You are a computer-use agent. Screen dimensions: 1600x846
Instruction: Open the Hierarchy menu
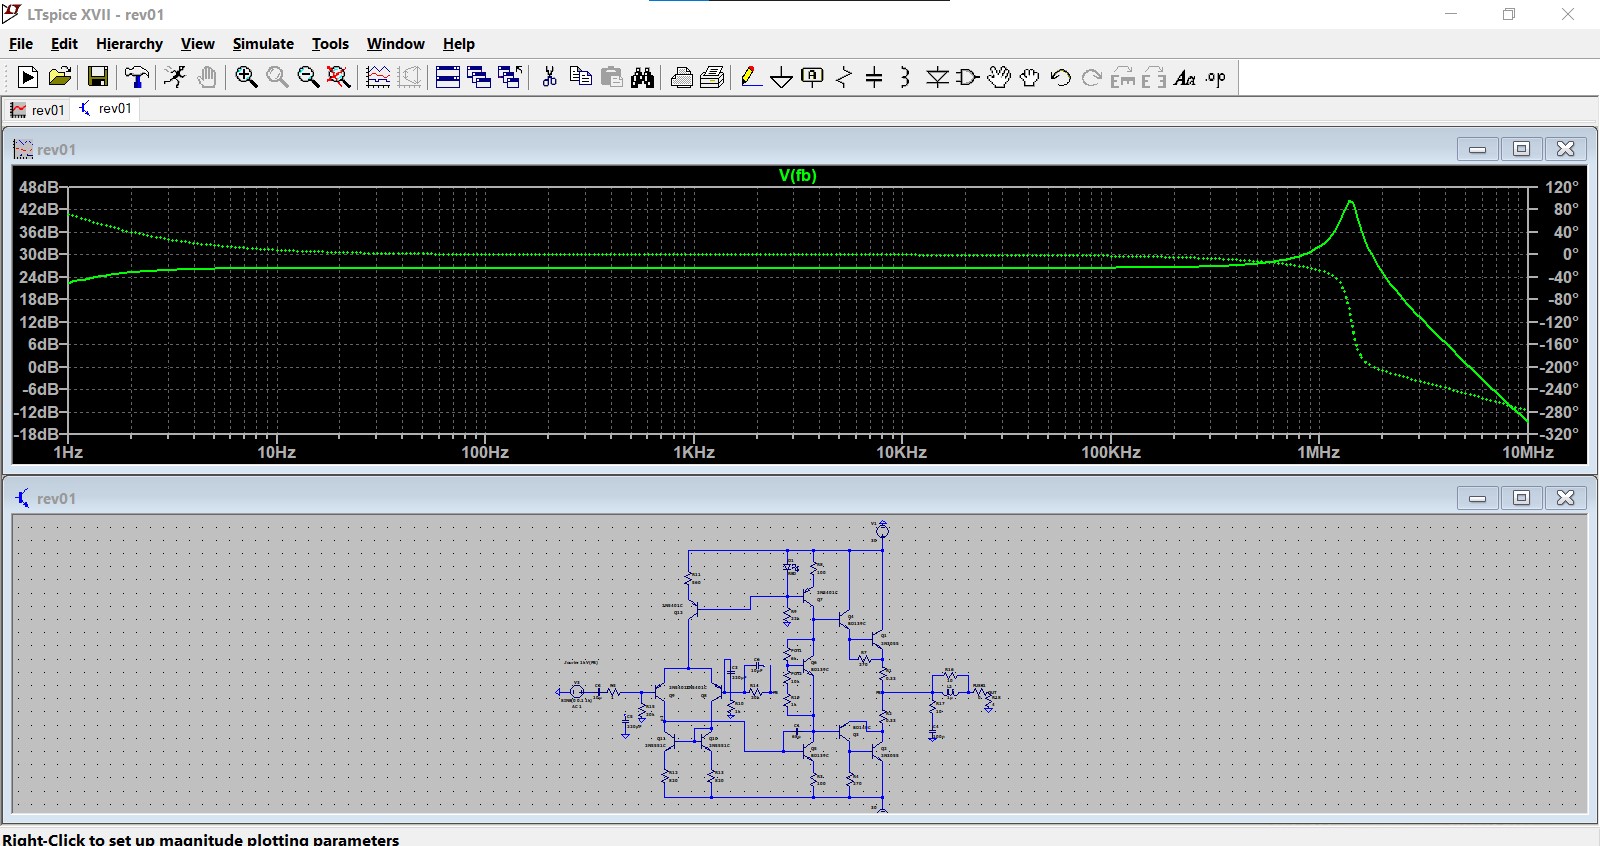pyautogui.click(x=129, y=44)
